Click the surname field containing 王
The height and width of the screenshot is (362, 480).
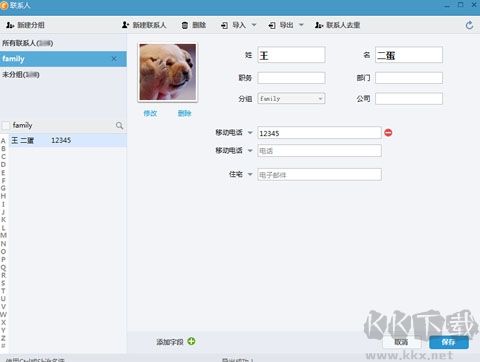291,55
